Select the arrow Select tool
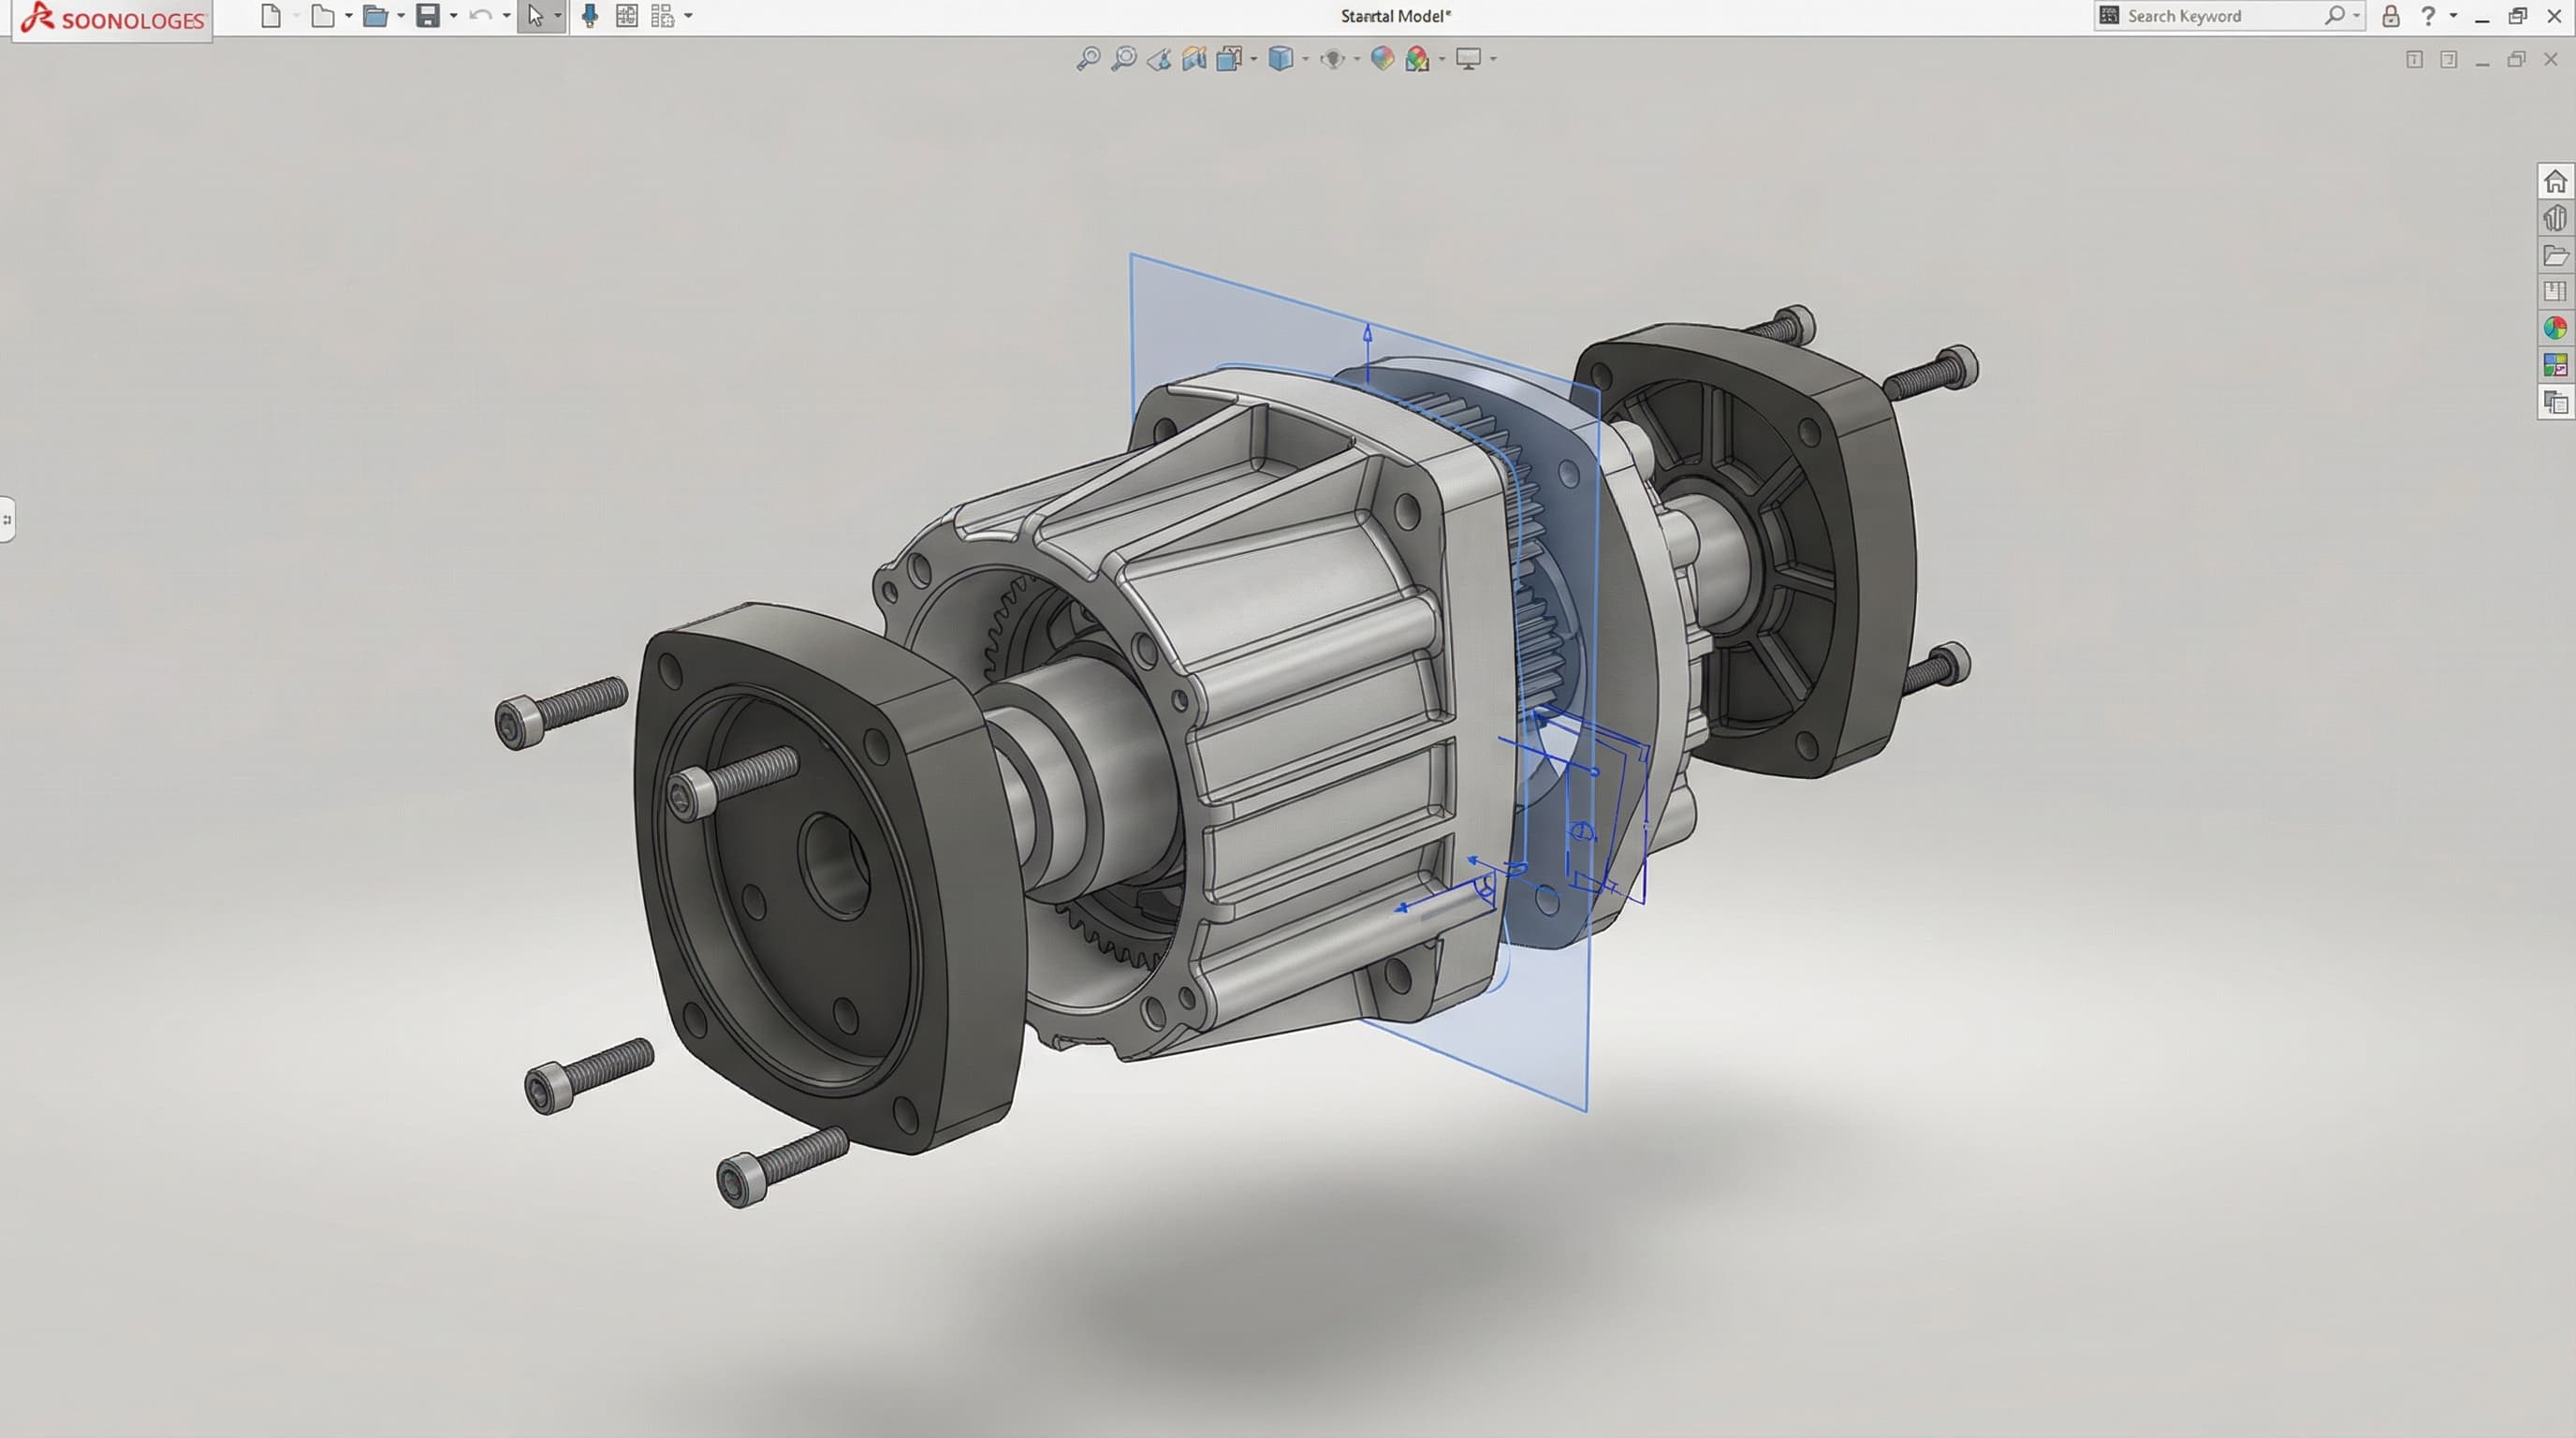Viewport: 2576px width, 1438px height. pyautogui.click(x=537, y=16)
